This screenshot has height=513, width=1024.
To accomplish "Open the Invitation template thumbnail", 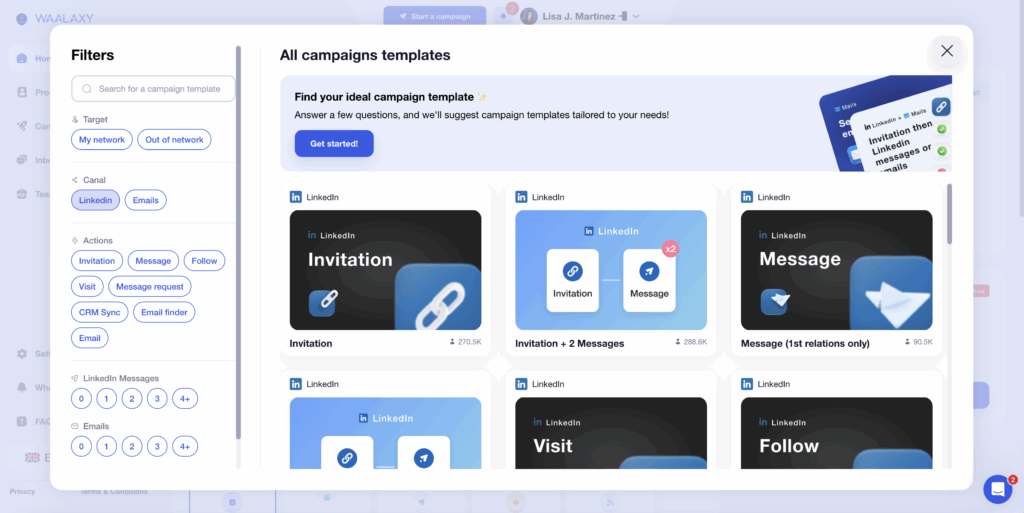I will coord(385,270).
